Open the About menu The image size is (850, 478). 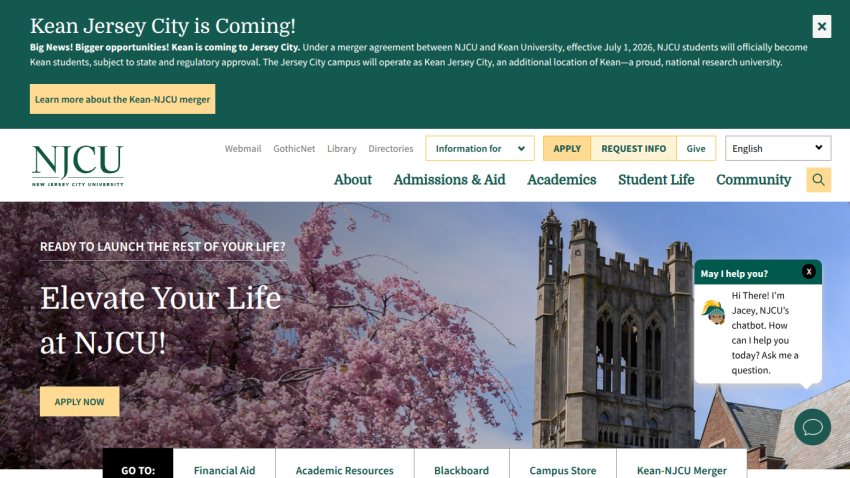click(353, 180)
